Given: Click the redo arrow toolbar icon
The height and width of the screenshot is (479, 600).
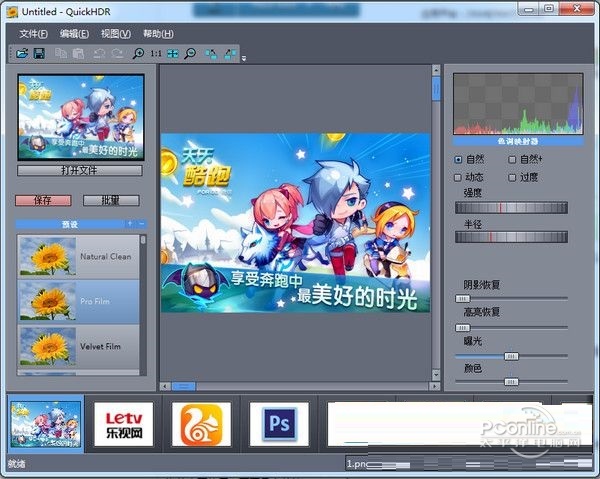Looking at the screenshot, I should tap(117, 54).
